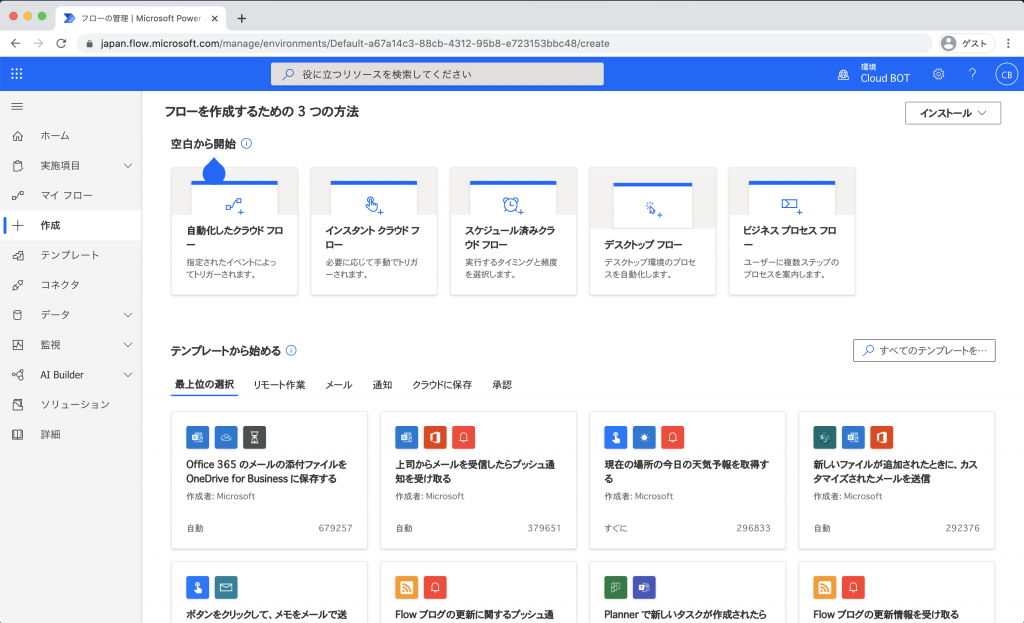Click the hourglass icon on Office 365 template
Screen dimensions: 1024x623
click(x=255, y=438)
